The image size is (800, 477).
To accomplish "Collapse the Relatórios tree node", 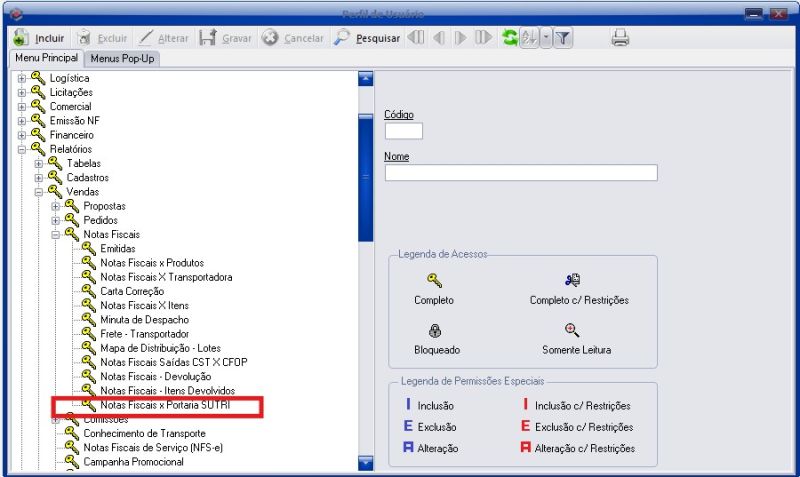I will [x=22, y=149].
